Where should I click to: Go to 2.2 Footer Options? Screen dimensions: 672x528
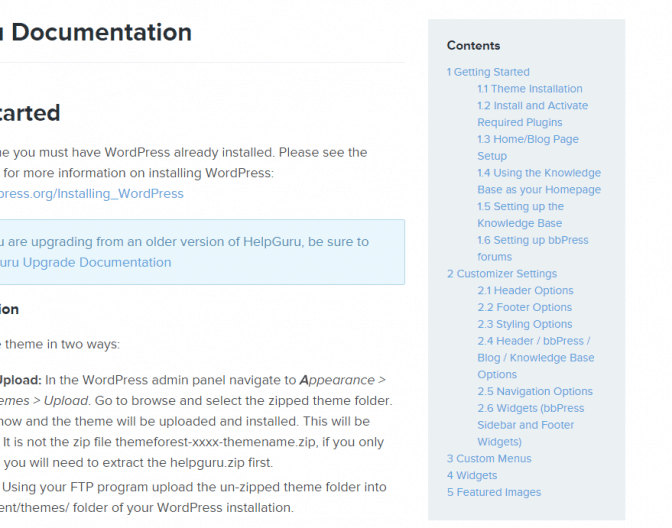coord(525,307)
